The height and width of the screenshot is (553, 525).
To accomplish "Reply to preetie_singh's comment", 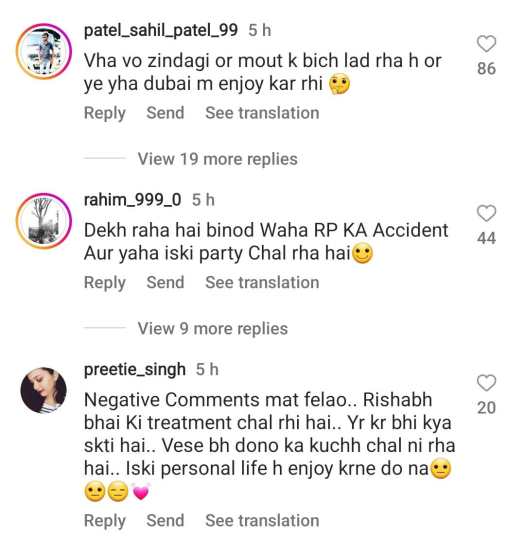I will point(105,521).
